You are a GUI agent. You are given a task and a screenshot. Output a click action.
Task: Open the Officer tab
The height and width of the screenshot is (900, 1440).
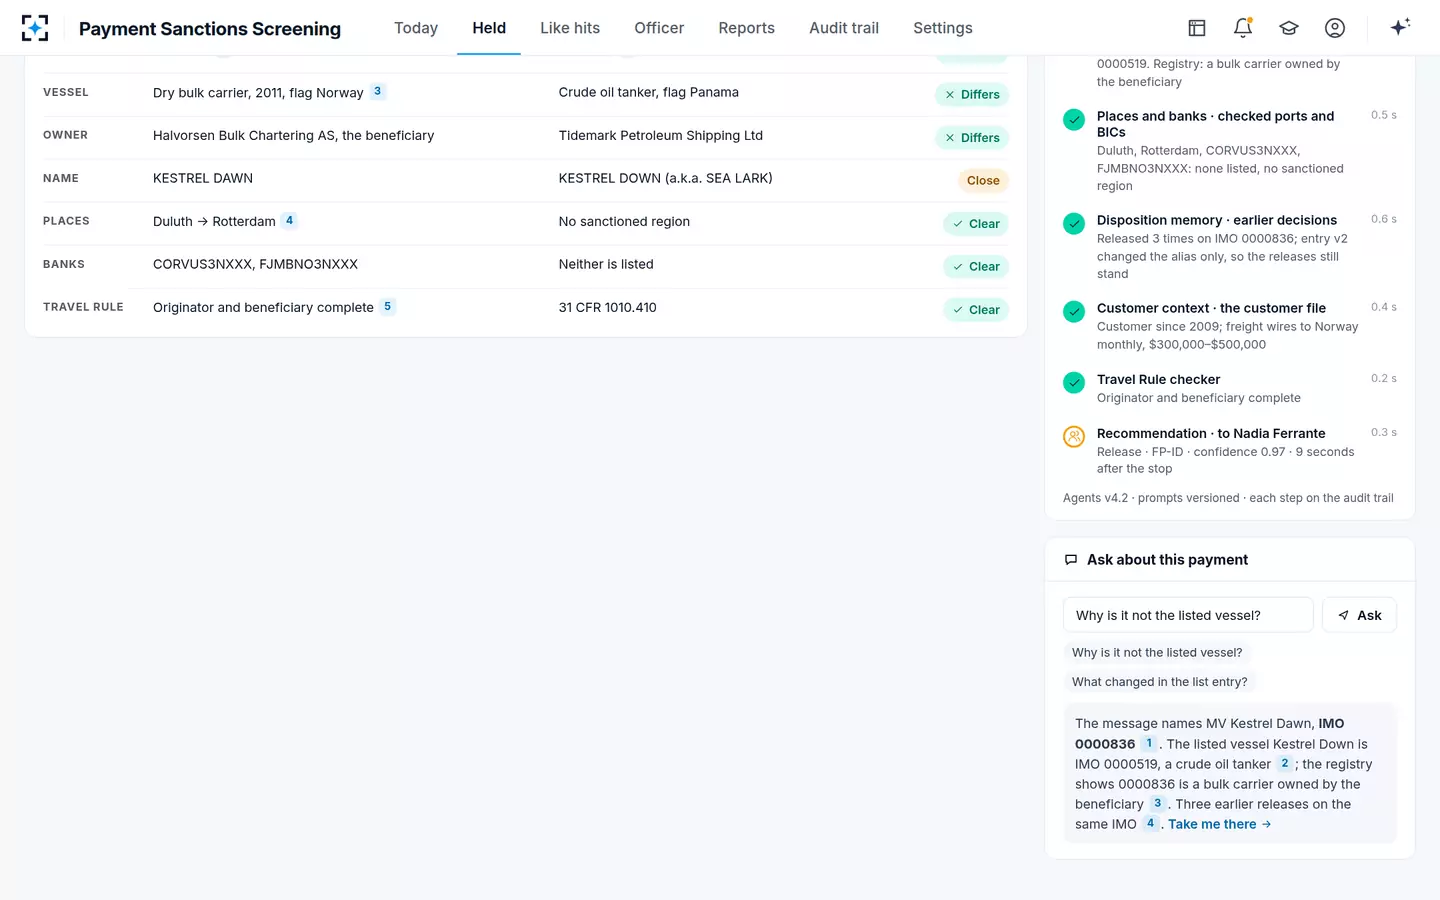(659, 28)
